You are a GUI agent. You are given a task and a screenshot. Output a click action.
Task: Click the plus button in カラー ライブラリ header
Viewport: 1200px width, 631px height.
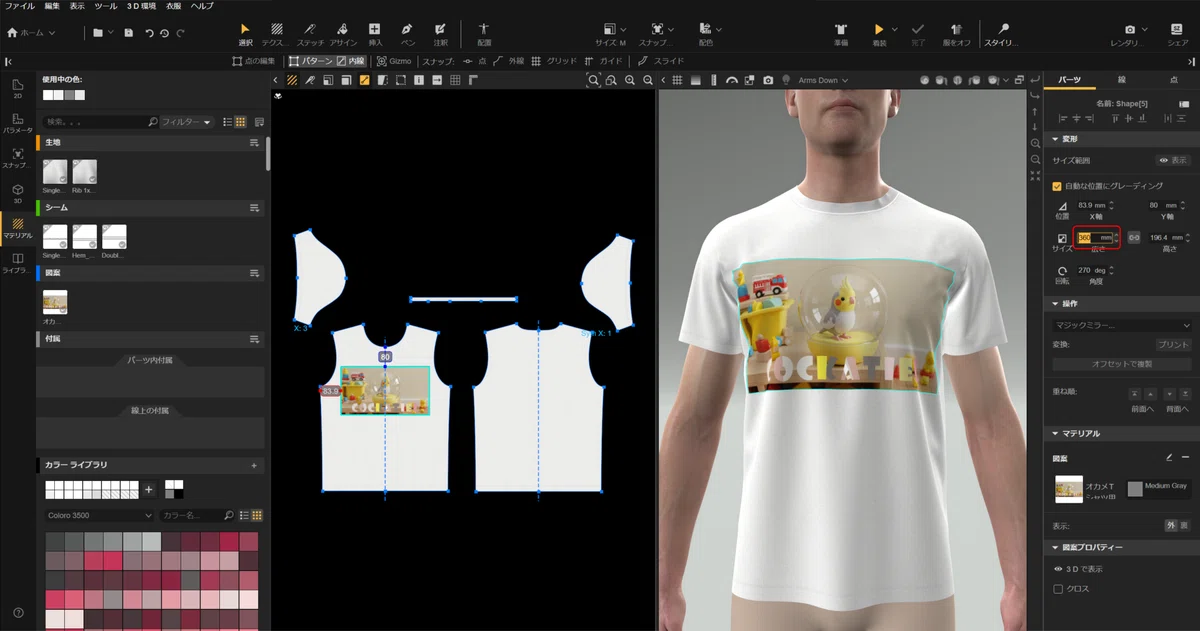(x=254, y=465)
